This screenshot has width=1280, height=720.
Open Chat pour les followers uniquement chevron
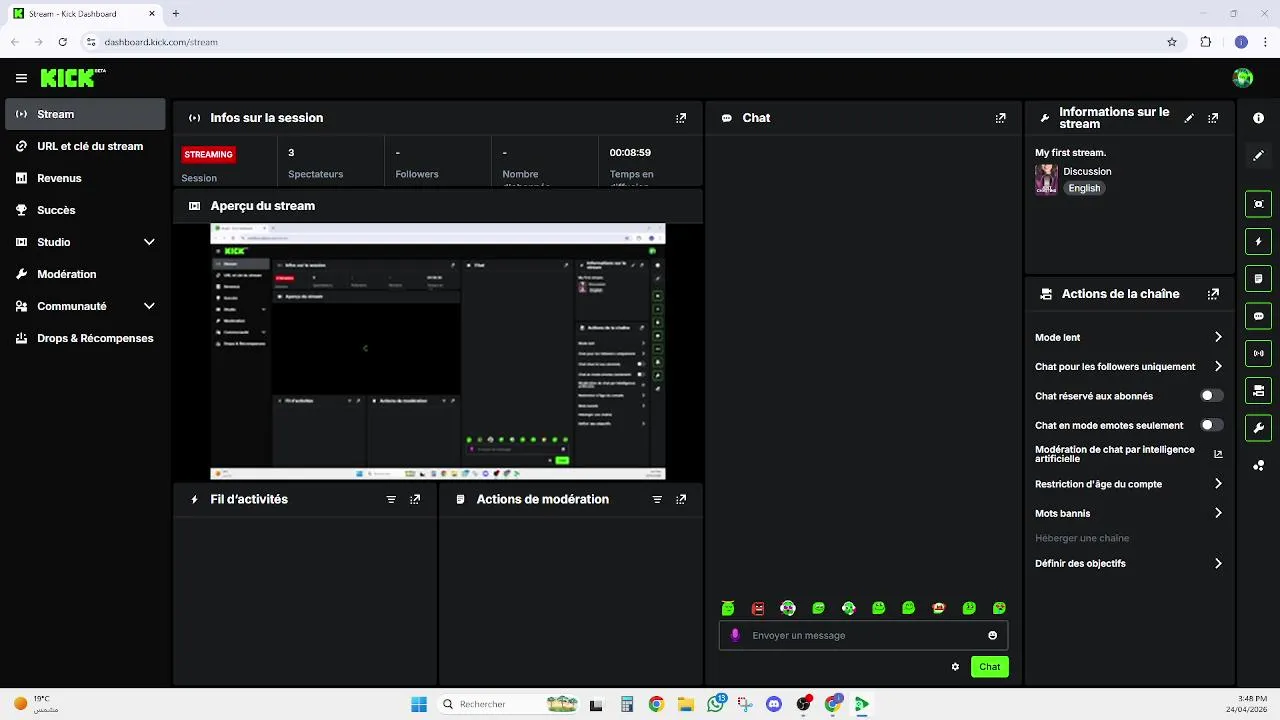pos(1218,366)
